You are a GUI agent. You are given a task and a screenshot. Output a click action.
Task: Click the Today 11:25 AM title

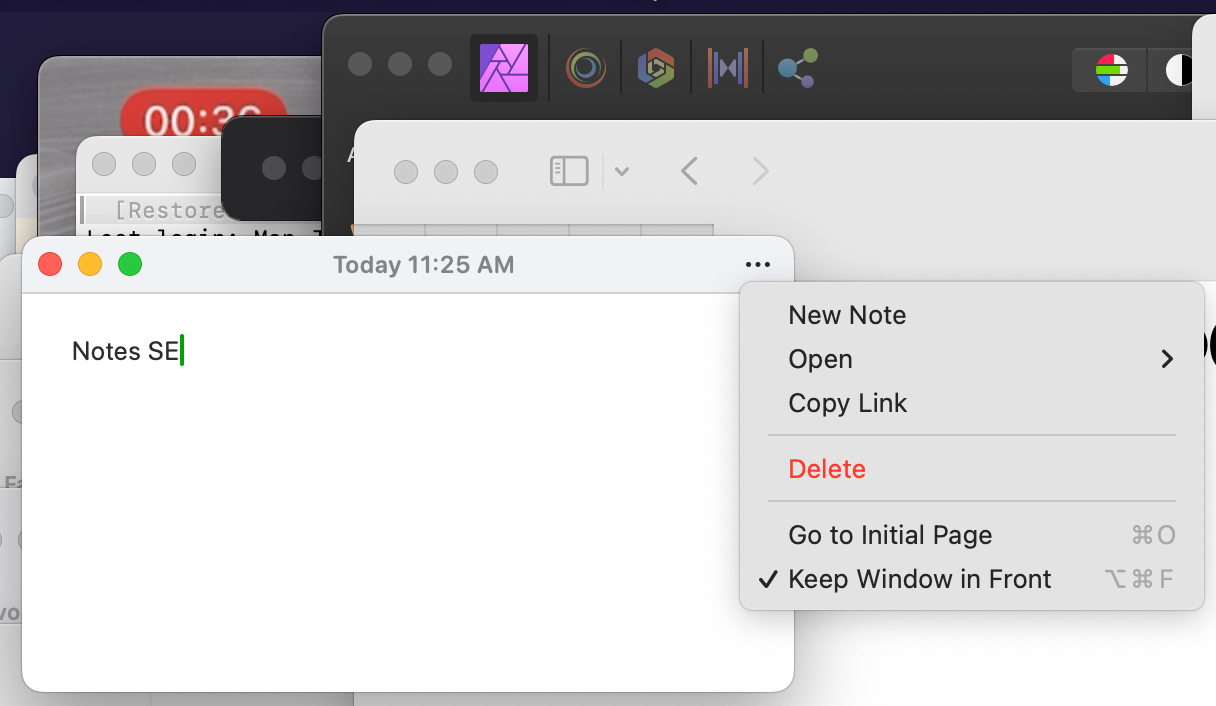pos(424,265)
